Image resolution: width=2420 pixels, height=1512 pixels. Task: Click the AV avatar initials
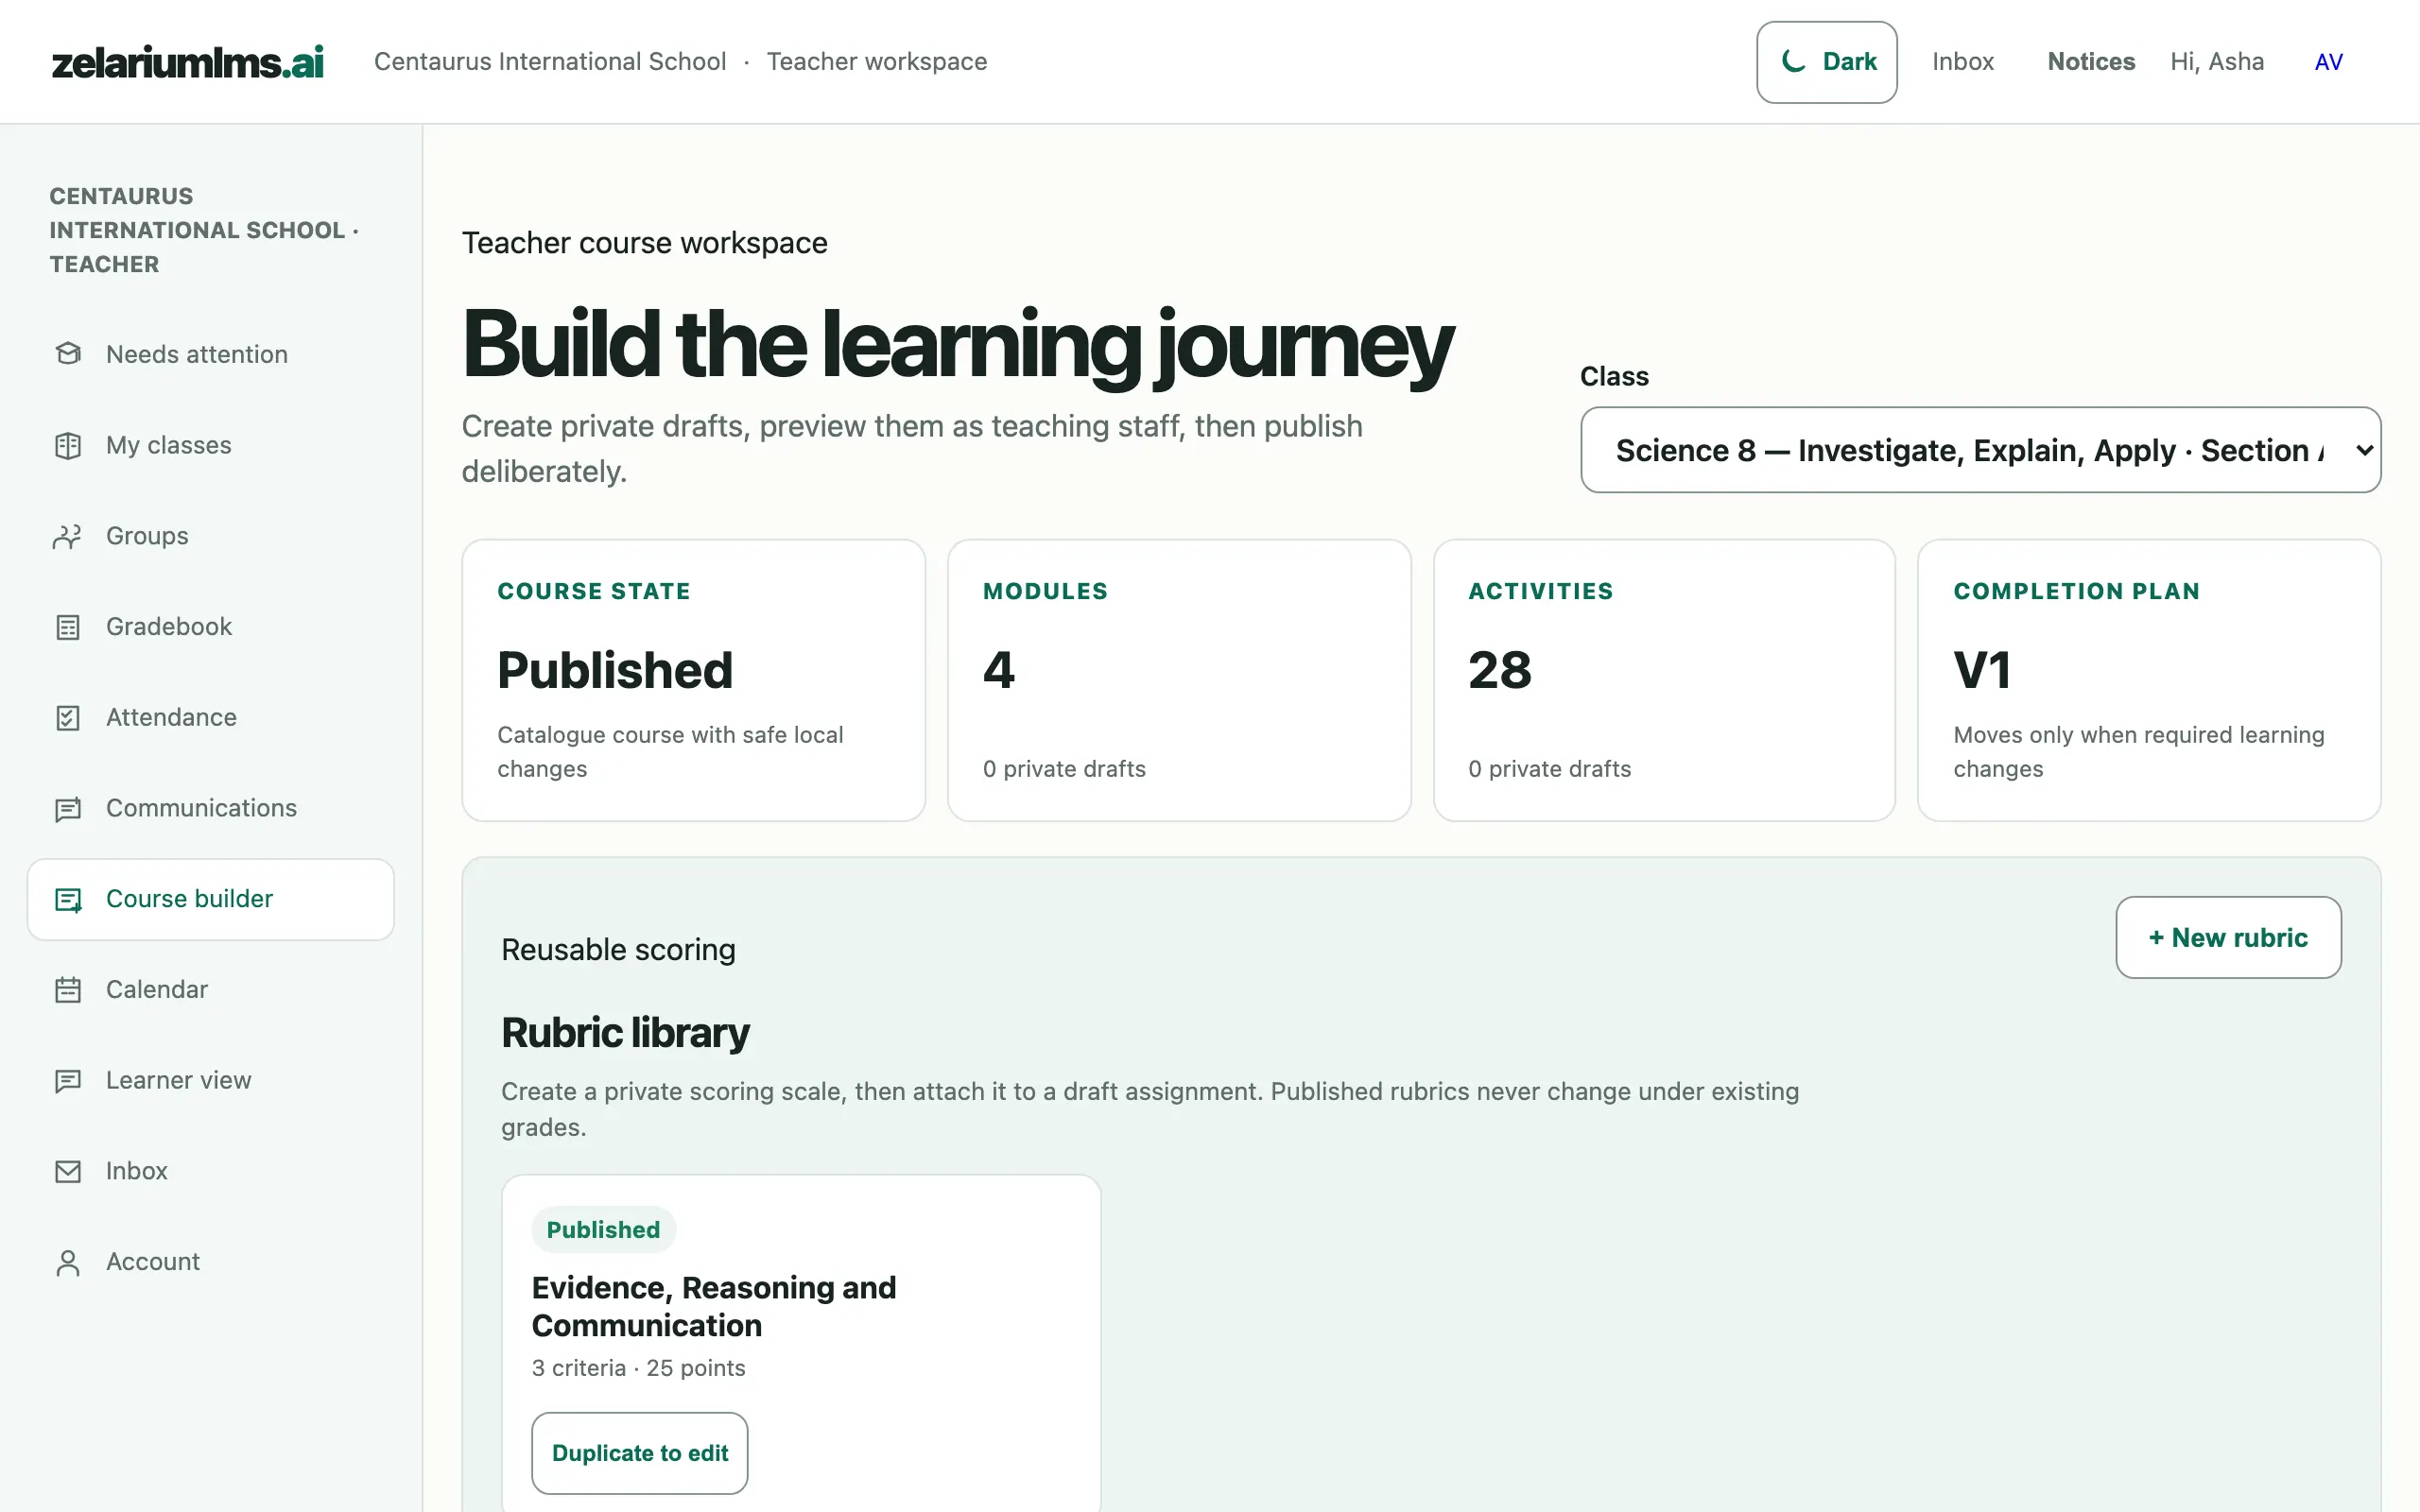(2329, 62)
